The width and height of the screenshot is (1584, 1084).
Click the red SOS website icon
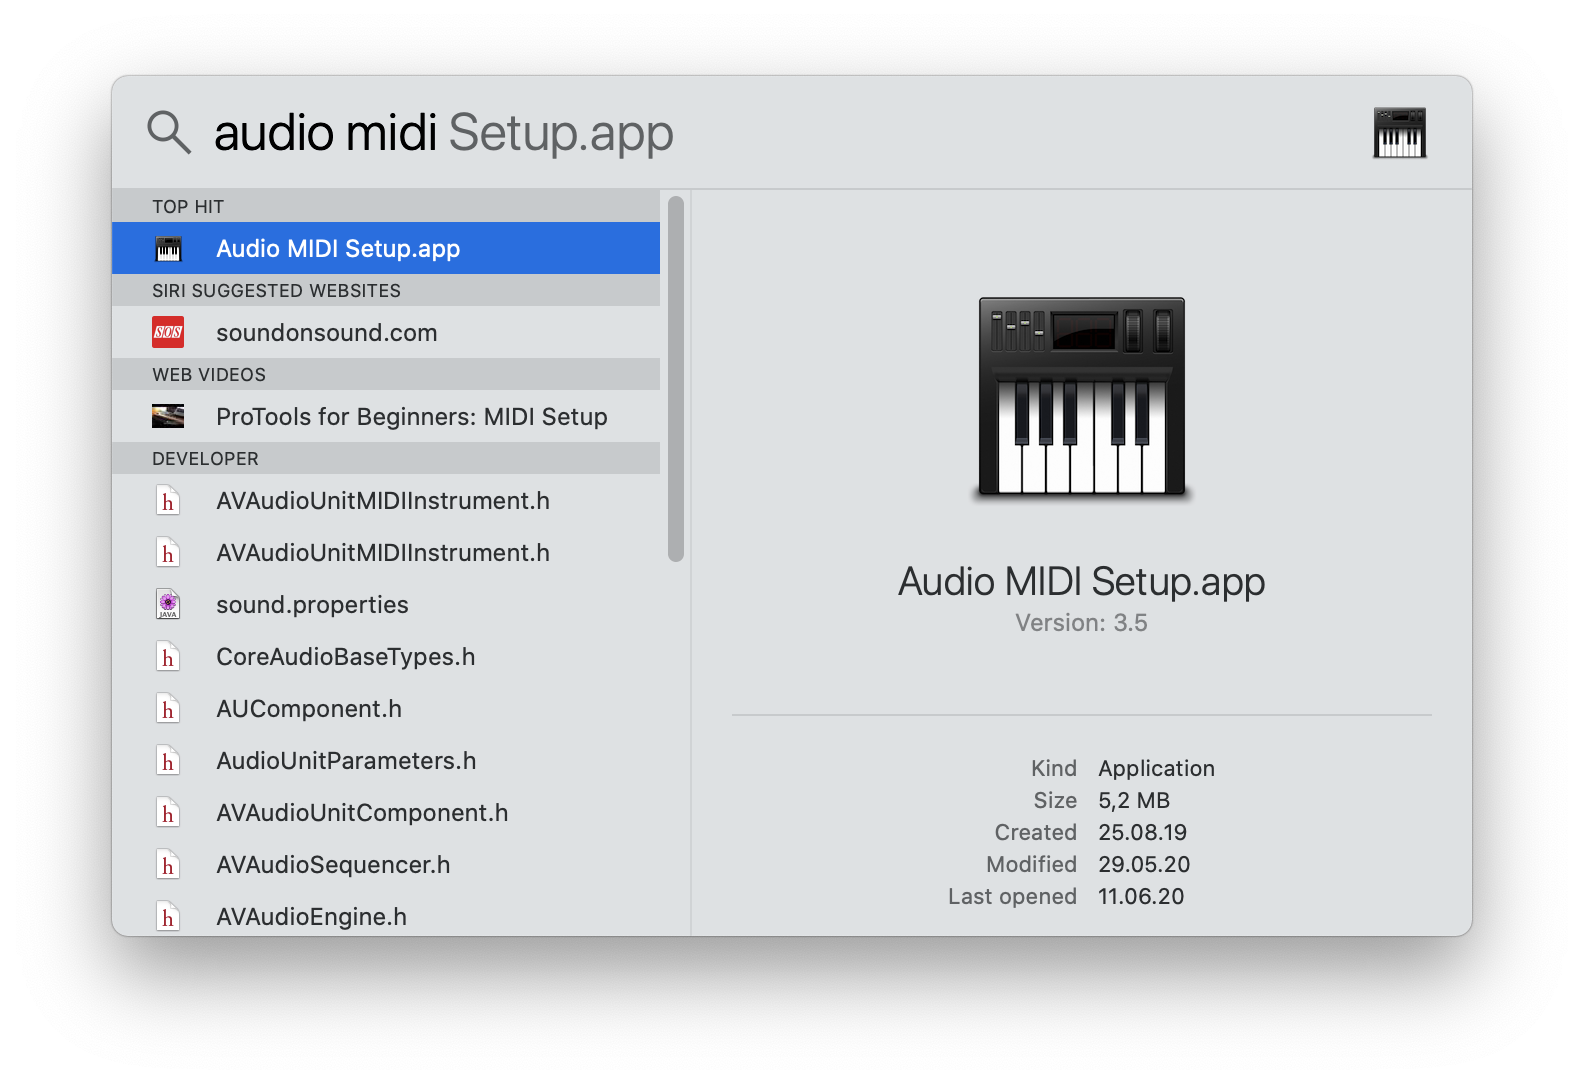168,332
